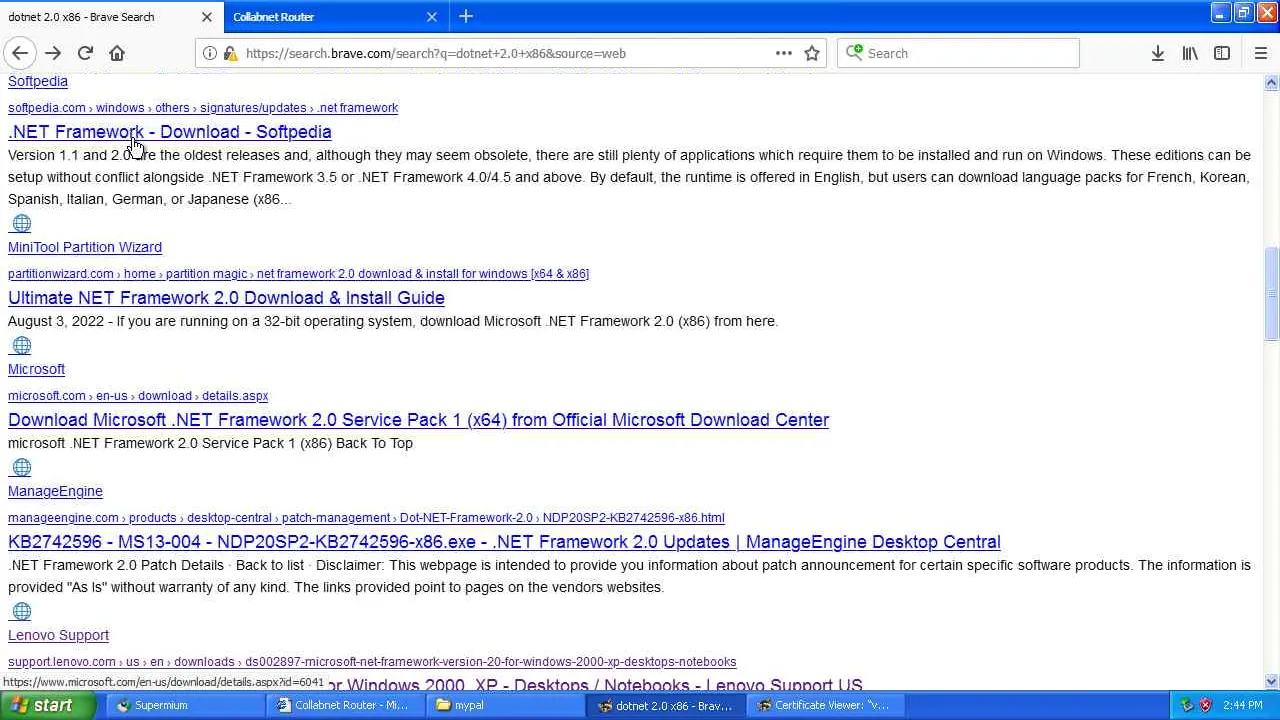1280x720 pixels.
Task: Click the green security tray icon
Action: [x=1187, y=705]
